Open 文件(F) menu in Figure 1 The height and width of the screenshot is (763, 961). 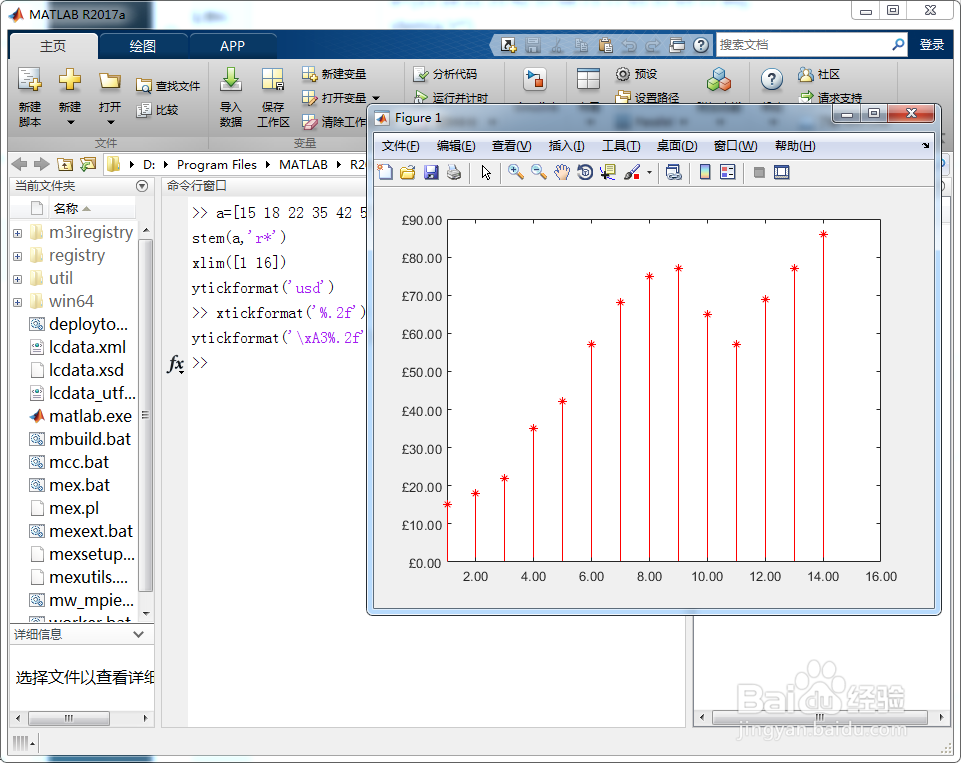400,146
